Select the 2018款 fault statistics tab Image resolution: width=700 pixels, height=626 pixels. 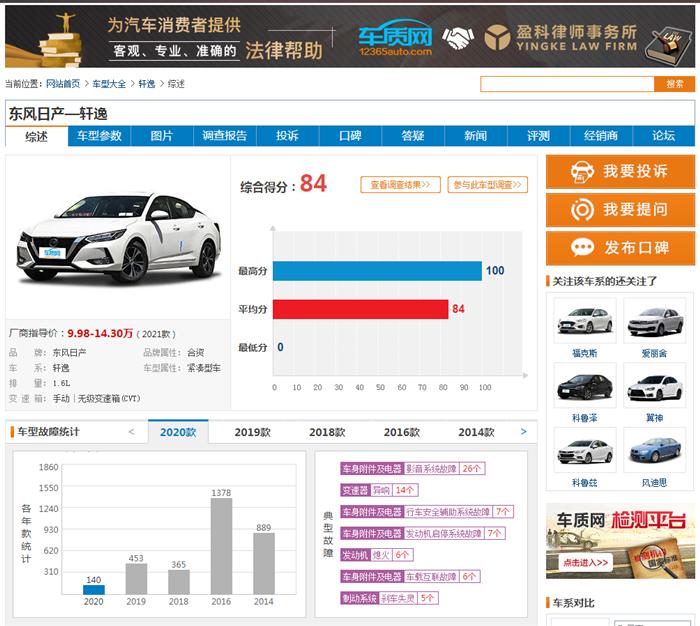[327, 432]
